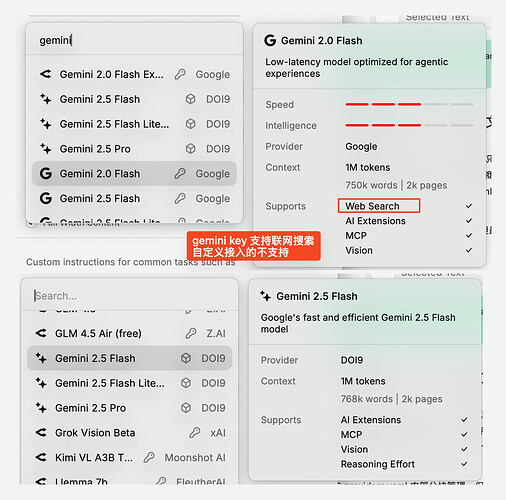Click cube icon on top Gemini 2.5 Flash DOI9 row
This screenshot has width=506, height=500.
click(x=190, y=99)
